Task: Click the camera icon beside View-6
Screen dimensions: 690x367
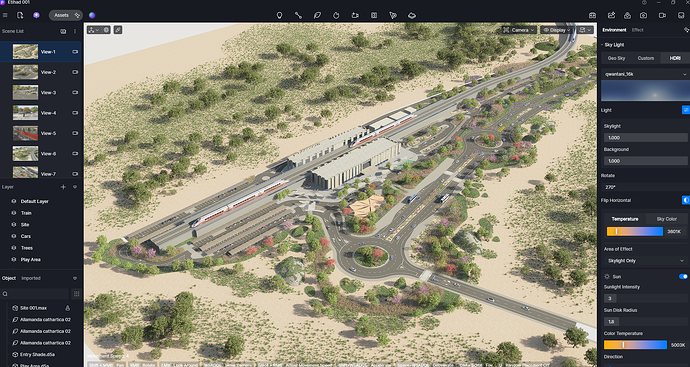Action: (x=75, y=154)
